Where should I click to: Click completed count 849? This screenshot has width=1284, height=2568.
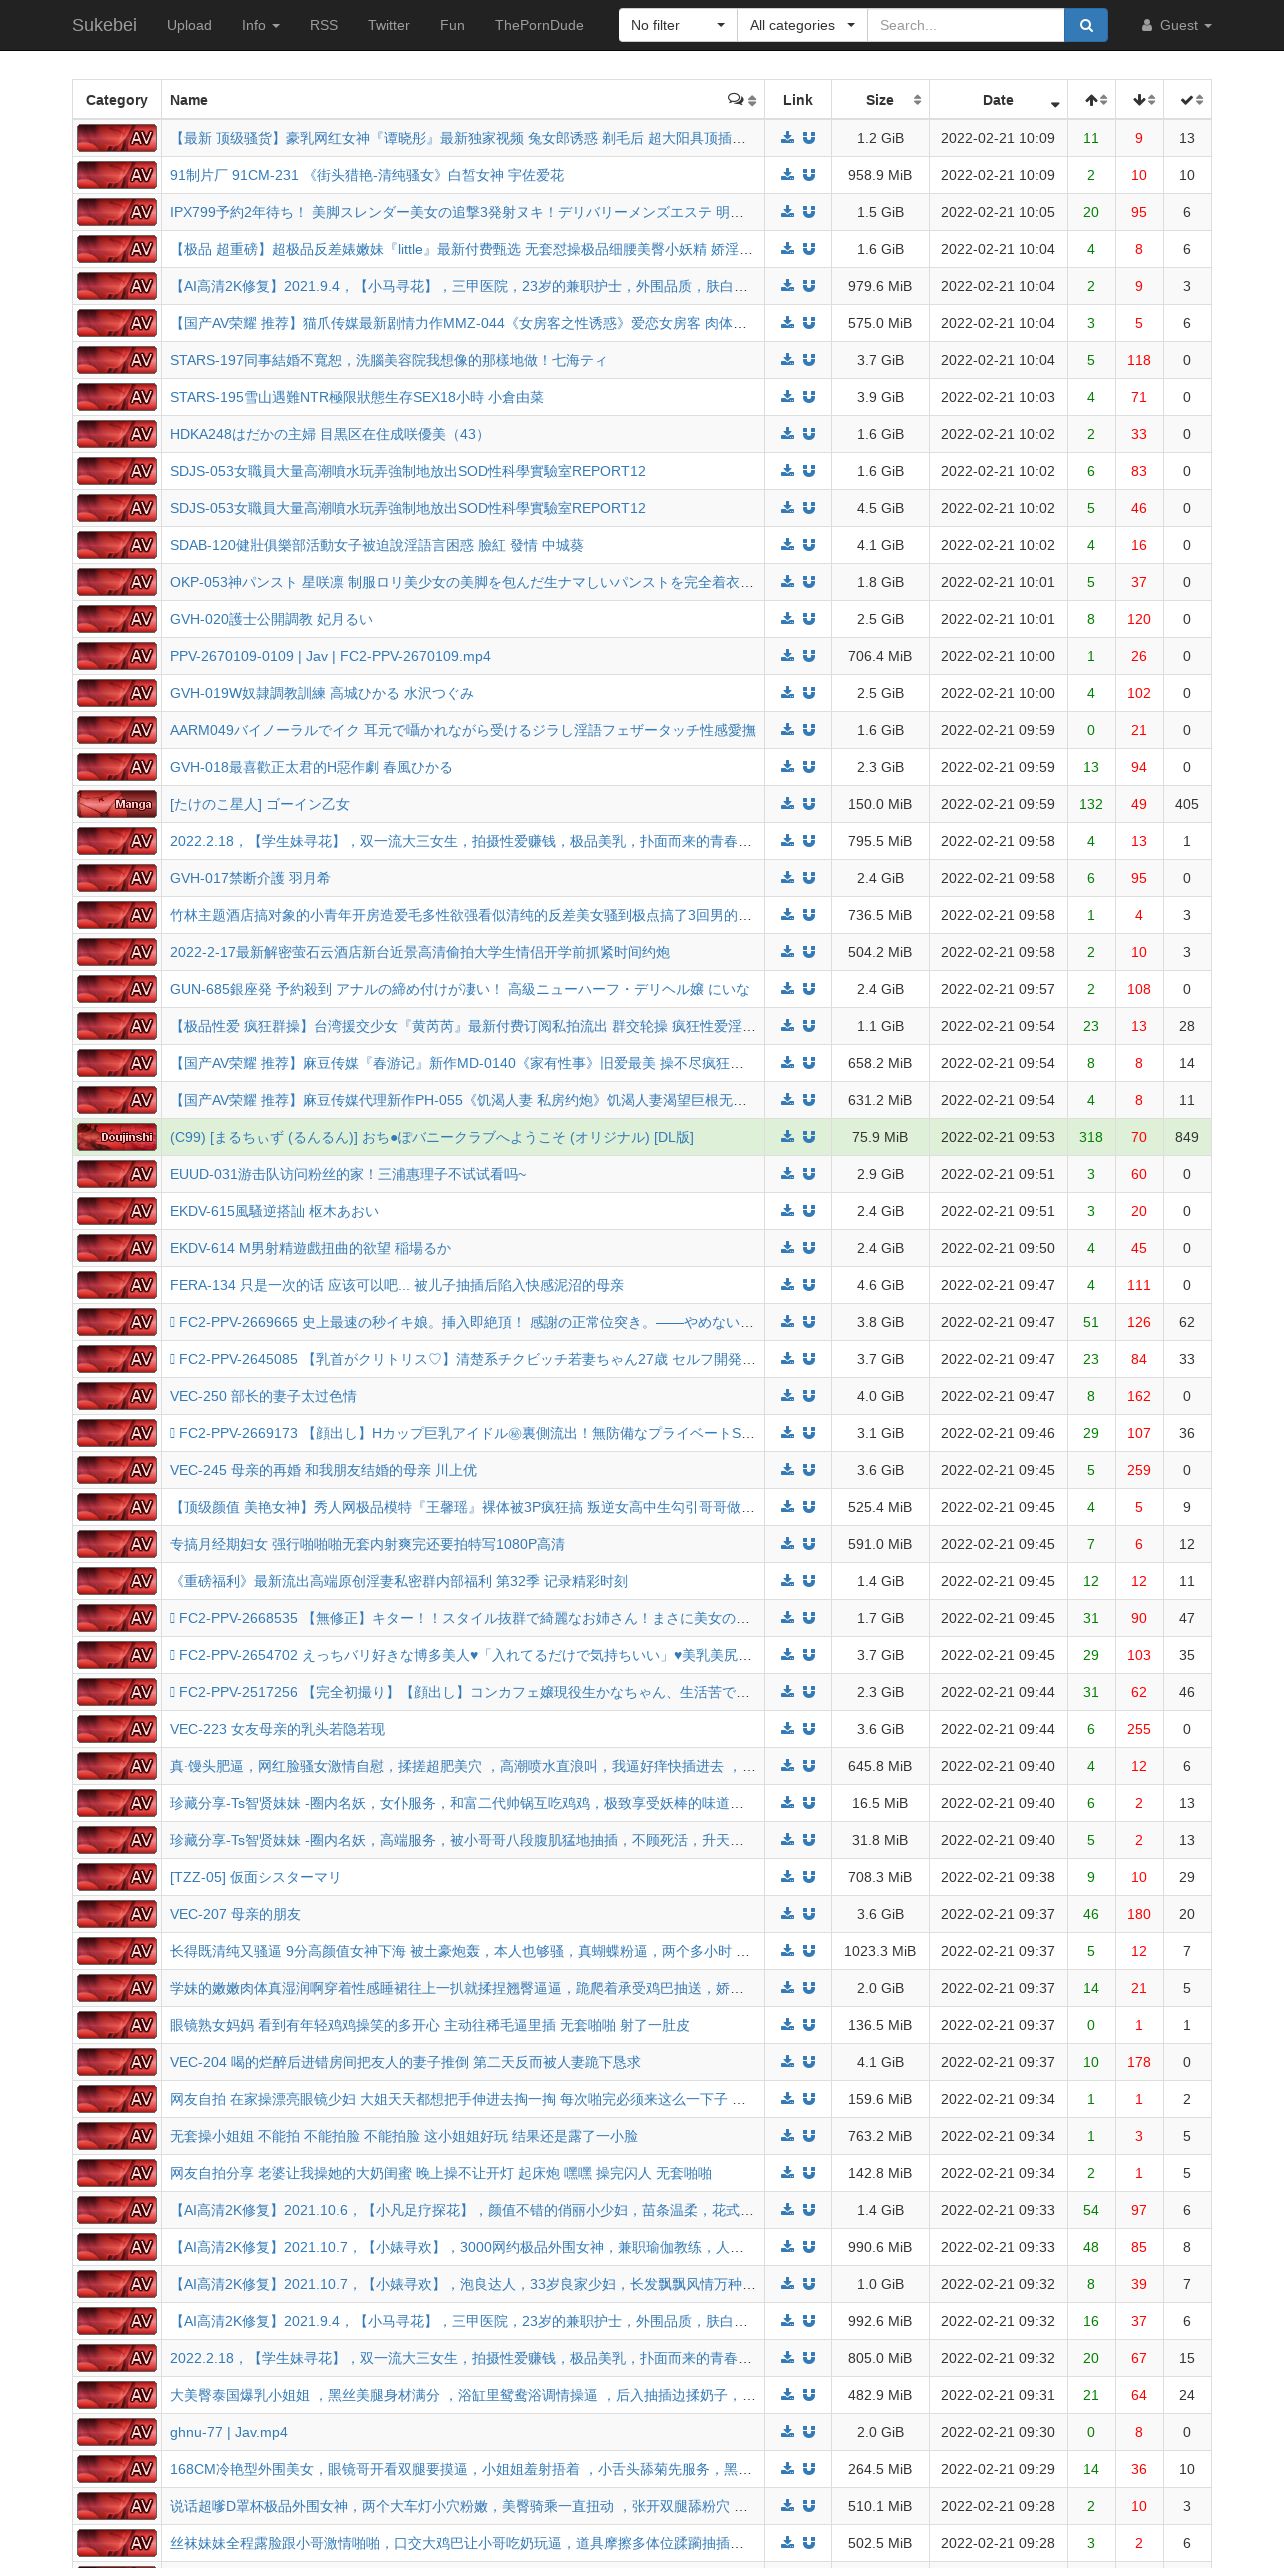click(1187, 1137)
